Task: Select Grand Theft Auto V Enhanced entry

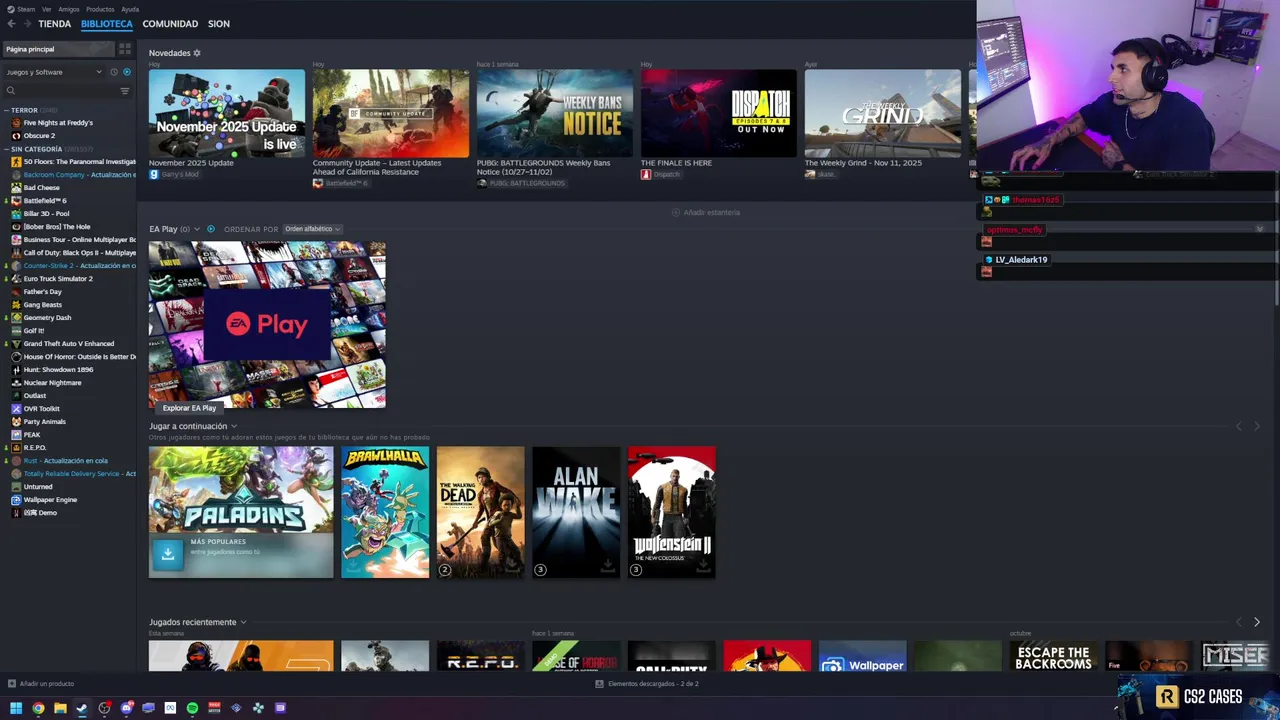Action: [69, 344]
